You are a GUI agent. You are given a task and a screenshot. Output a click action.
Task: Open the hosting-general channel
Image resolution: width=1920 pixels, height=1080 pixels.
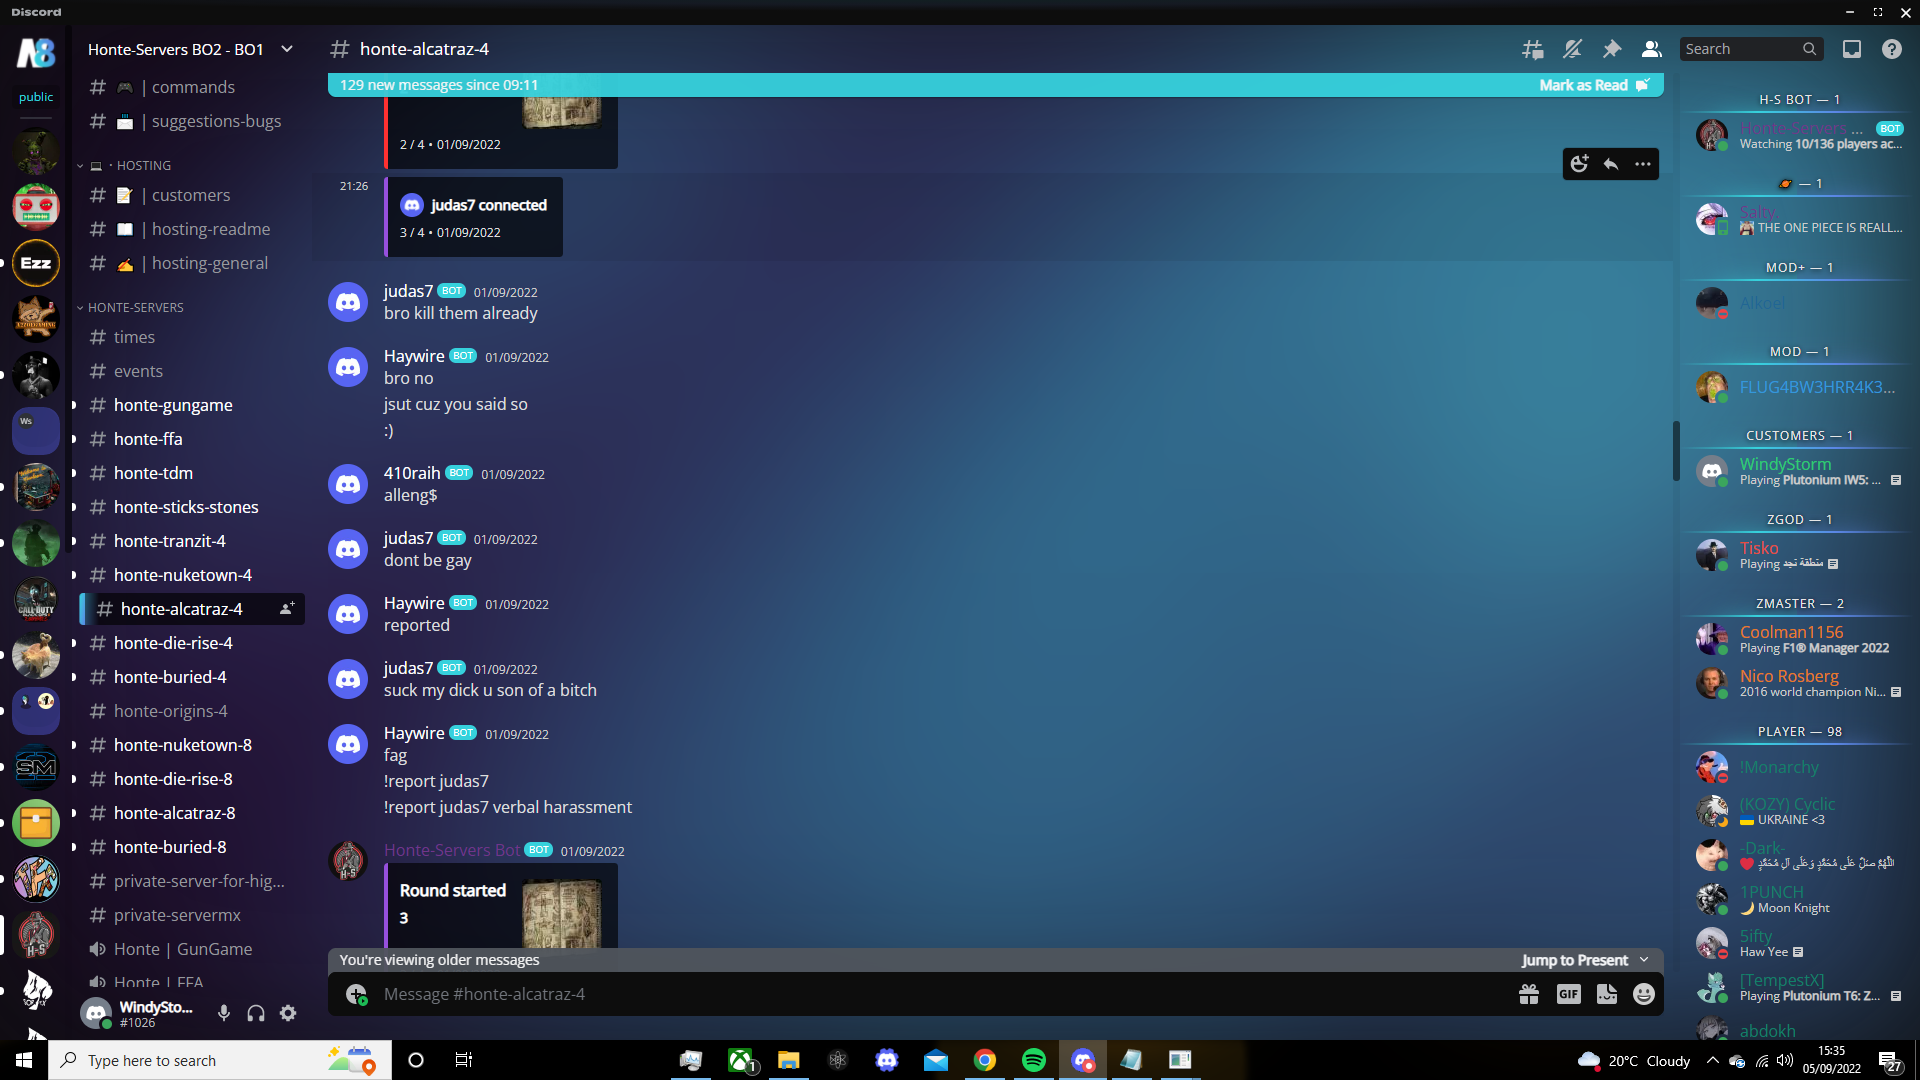(192, 263)
